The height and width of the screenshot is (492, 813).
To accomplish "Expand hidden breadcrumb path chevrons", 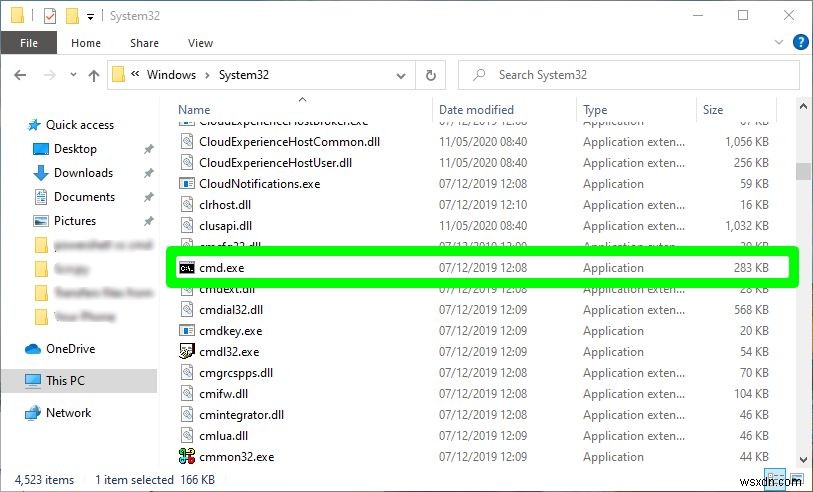I will (135, 74).
